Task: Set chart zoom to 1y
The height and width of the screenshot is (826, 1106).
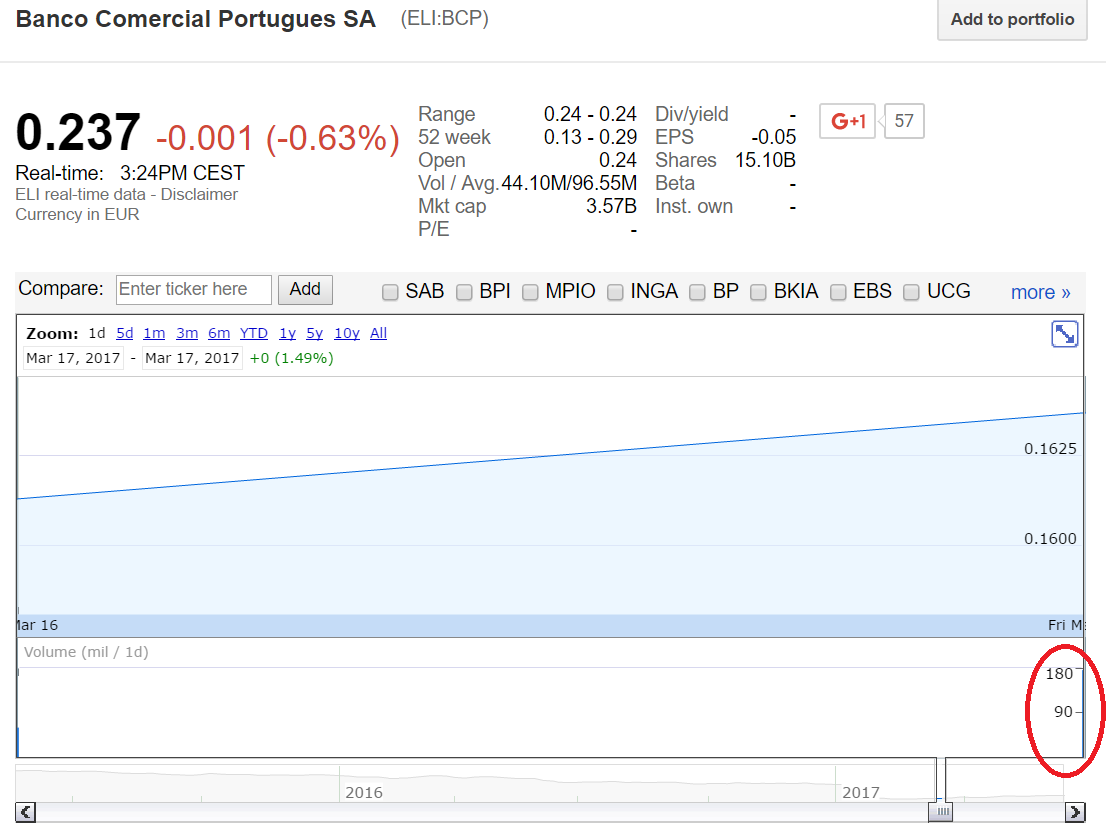Action: click(287, 333)
